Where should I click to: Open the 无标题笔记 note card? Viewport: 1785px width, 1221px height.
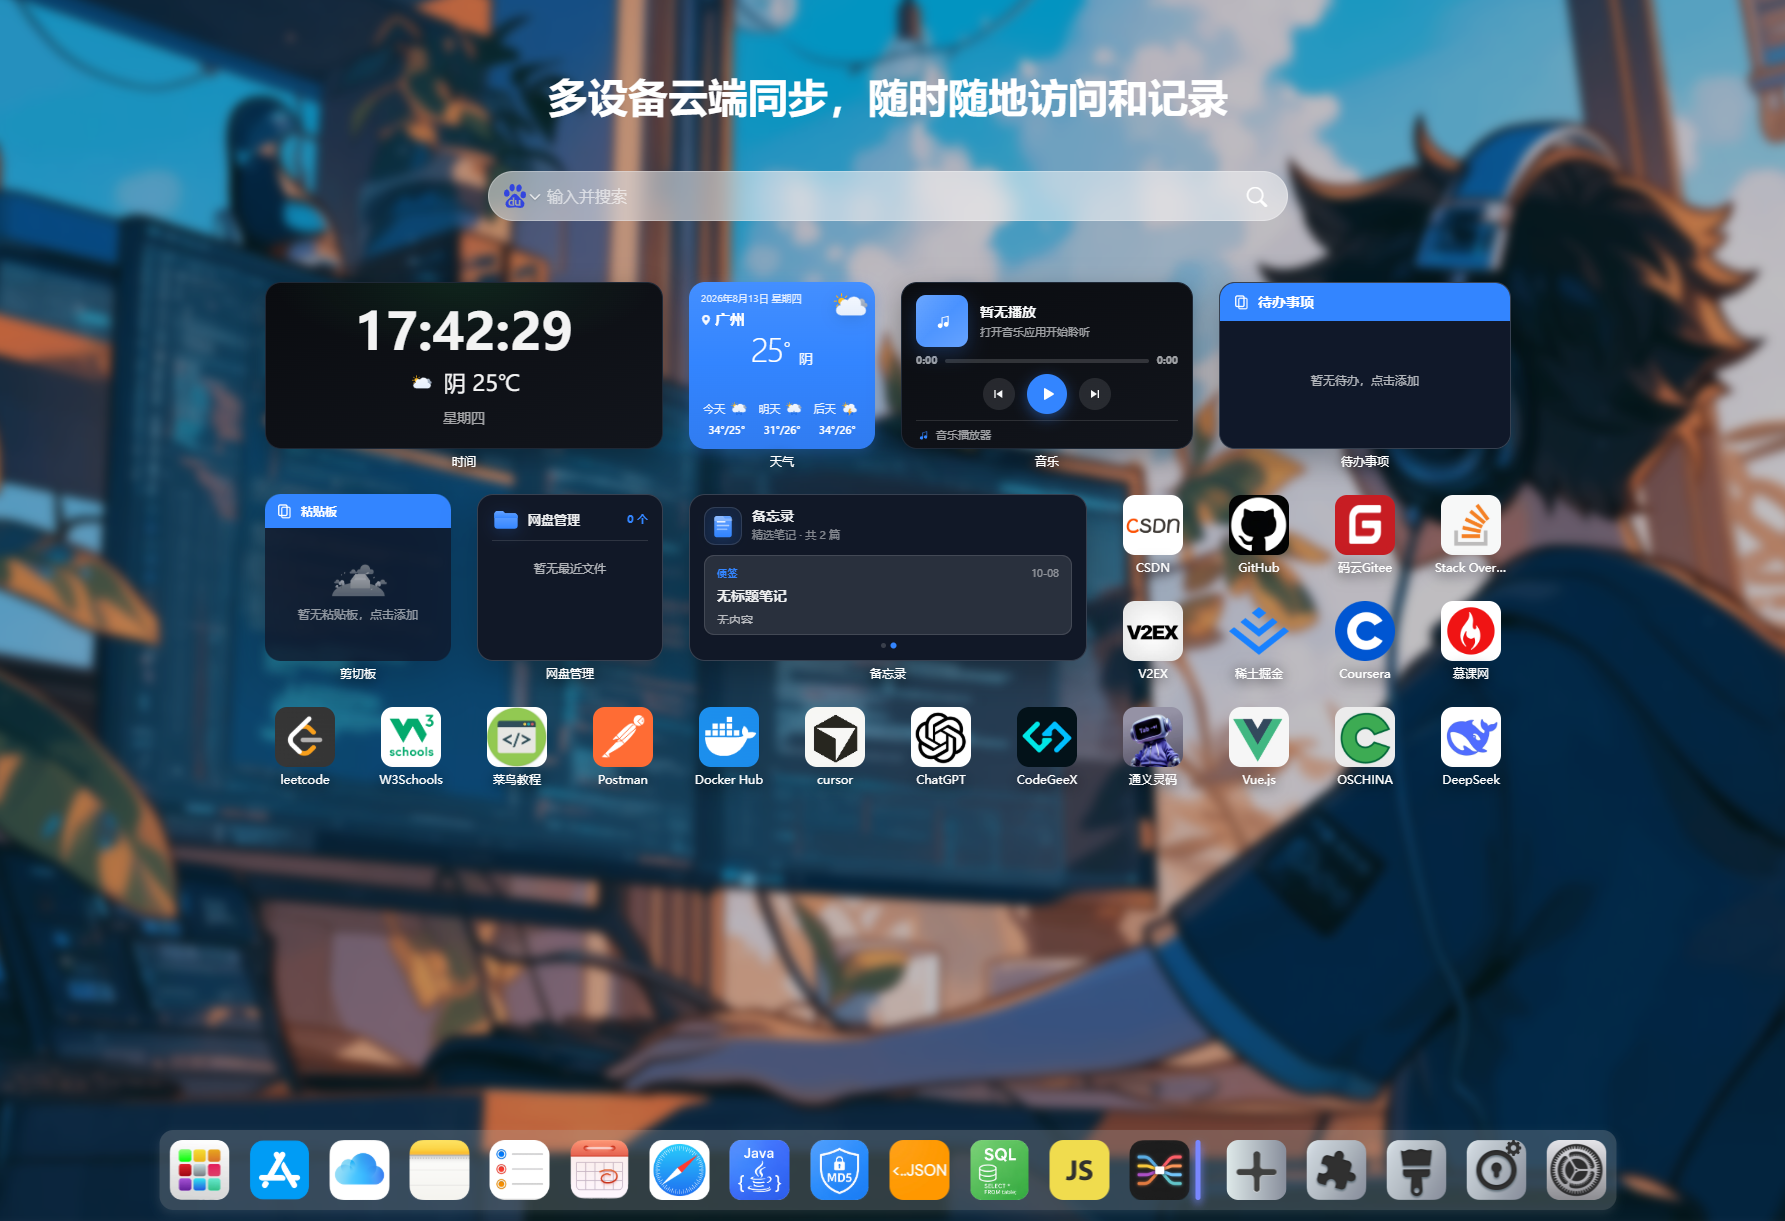(888, 595)
